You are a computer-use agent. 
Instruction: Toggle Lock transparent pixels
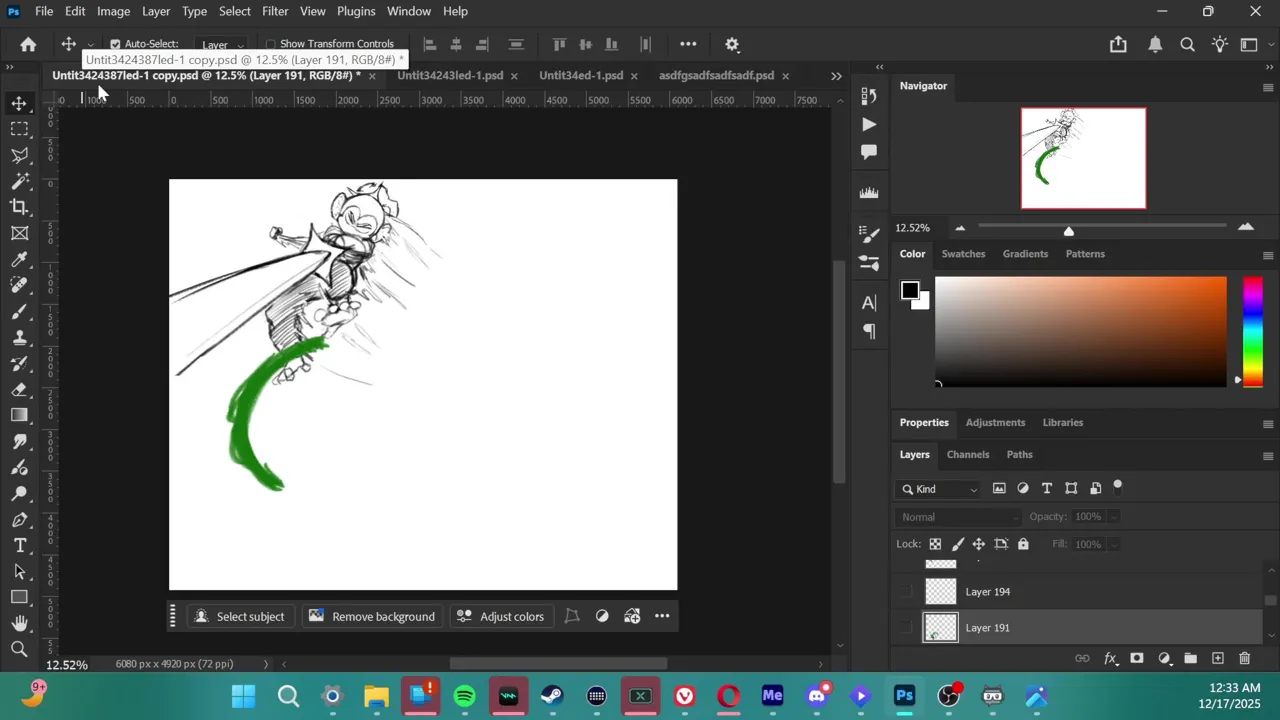[935, 544]
